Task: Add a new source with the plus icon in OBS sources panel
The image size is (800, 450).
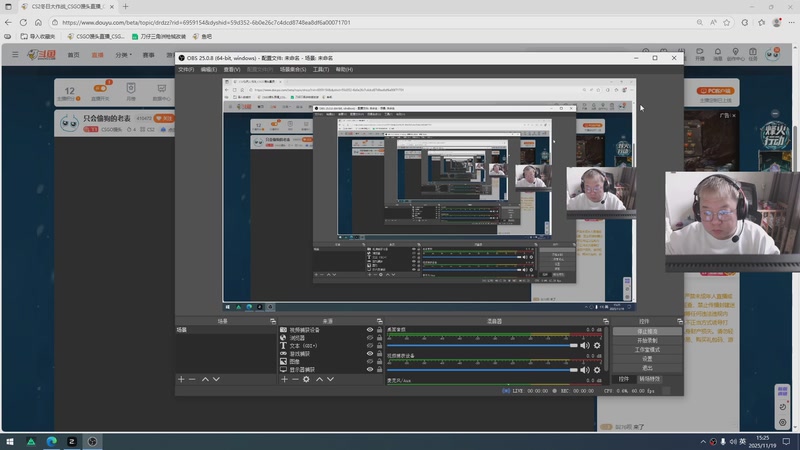Action: (284, 379)
